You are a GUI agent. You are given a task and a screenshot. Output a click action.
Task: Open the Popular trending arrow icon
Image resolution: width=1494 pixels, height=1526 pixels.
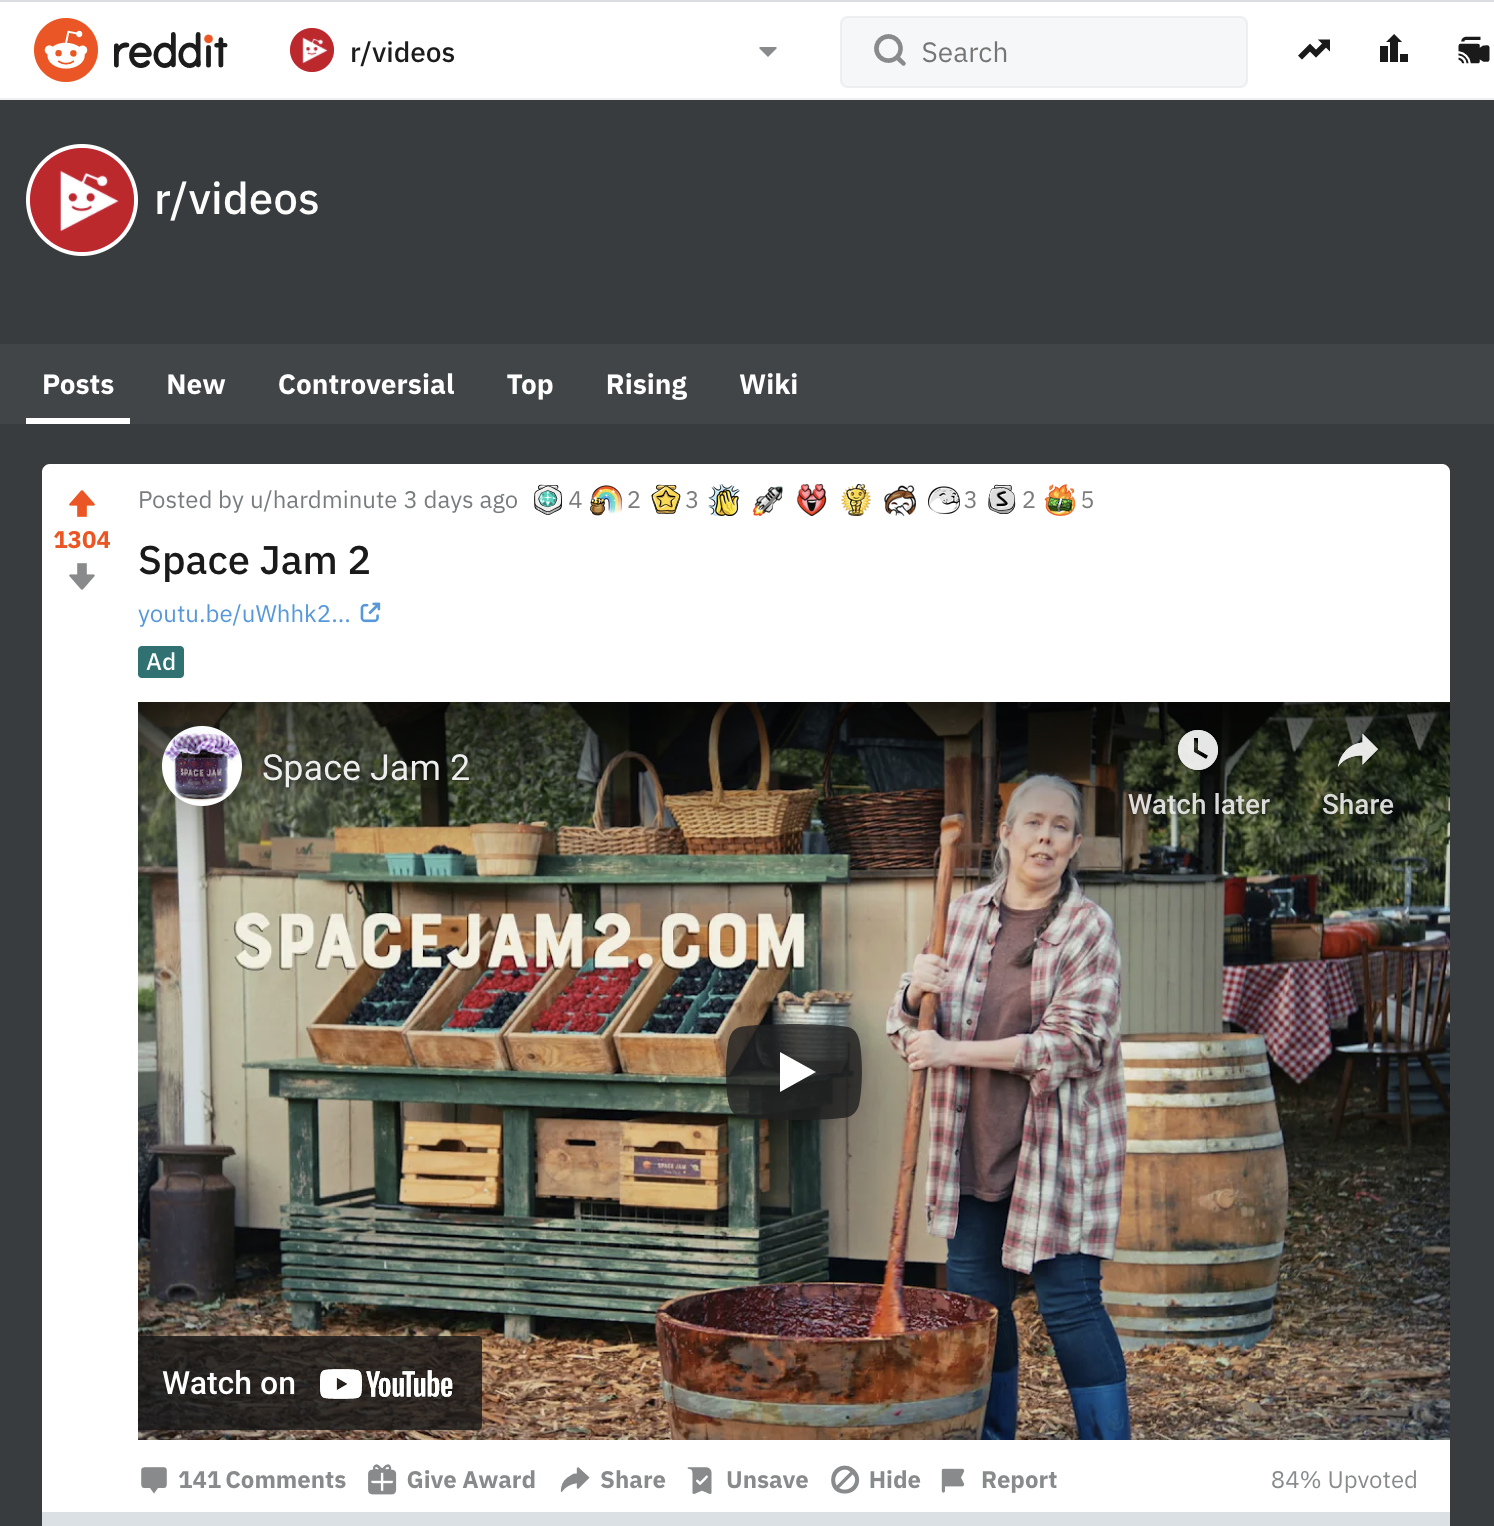(x=1314, y=50)
